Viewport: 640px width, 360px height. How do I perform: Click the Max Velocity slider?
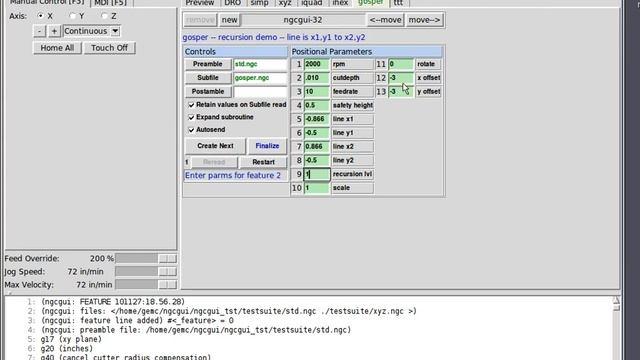pyautogui.click(x=146, y=284)
